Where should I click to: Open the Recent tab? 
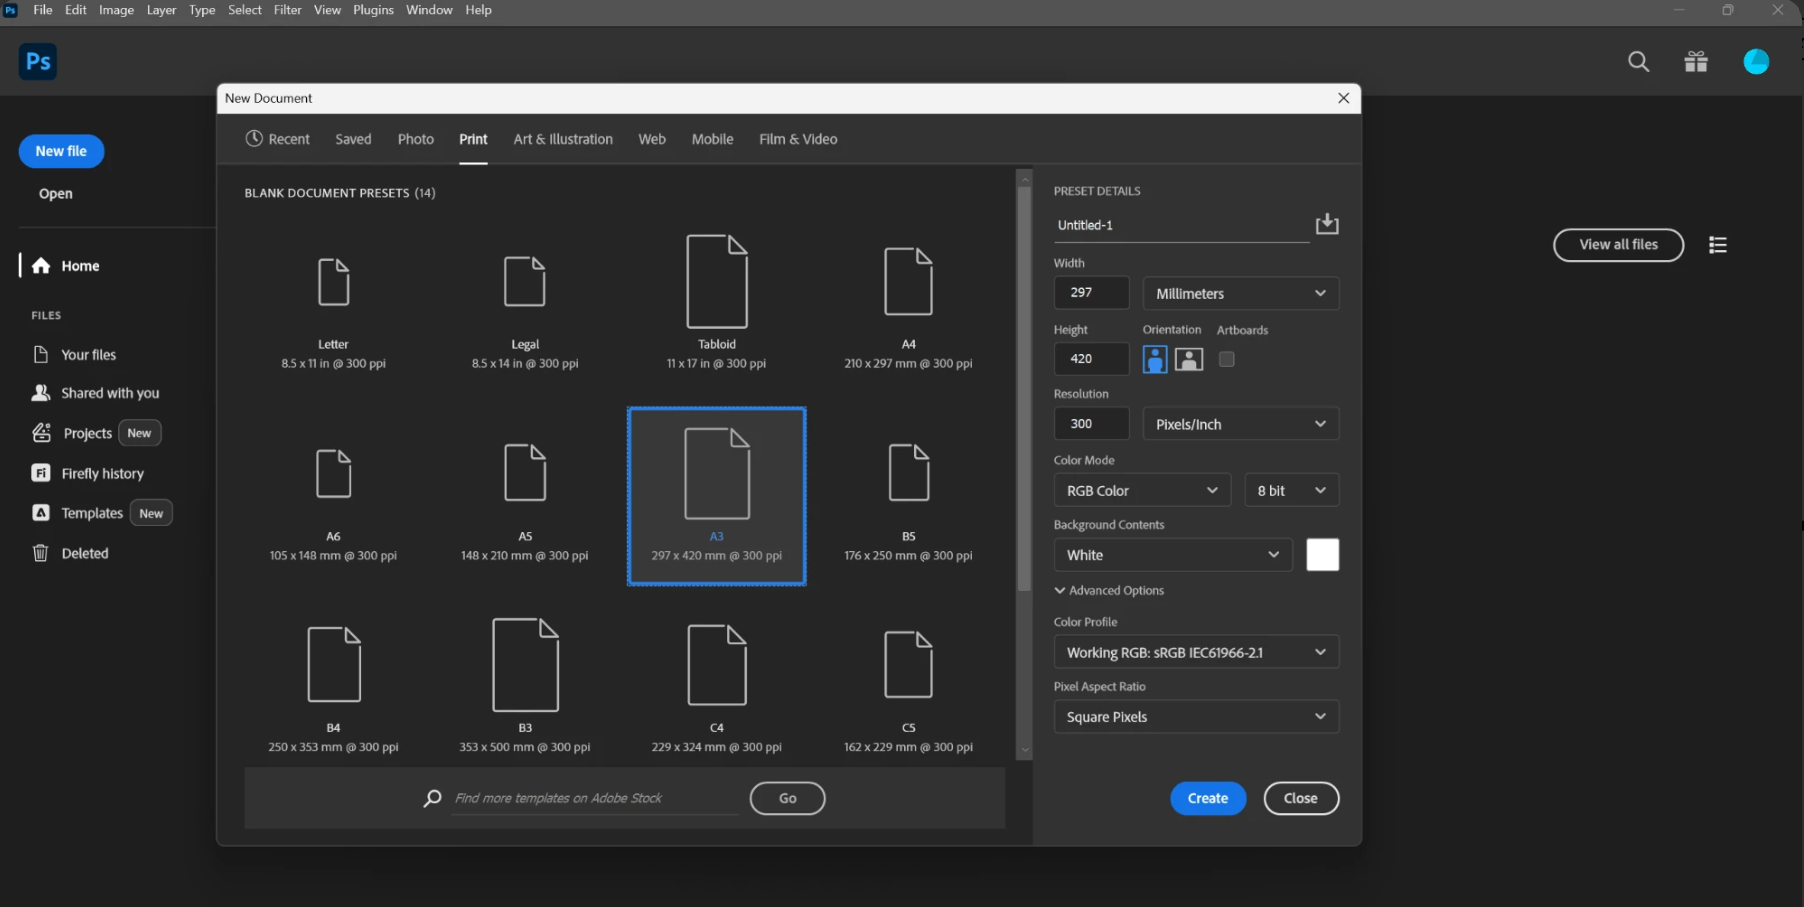[x=278, y=139]
